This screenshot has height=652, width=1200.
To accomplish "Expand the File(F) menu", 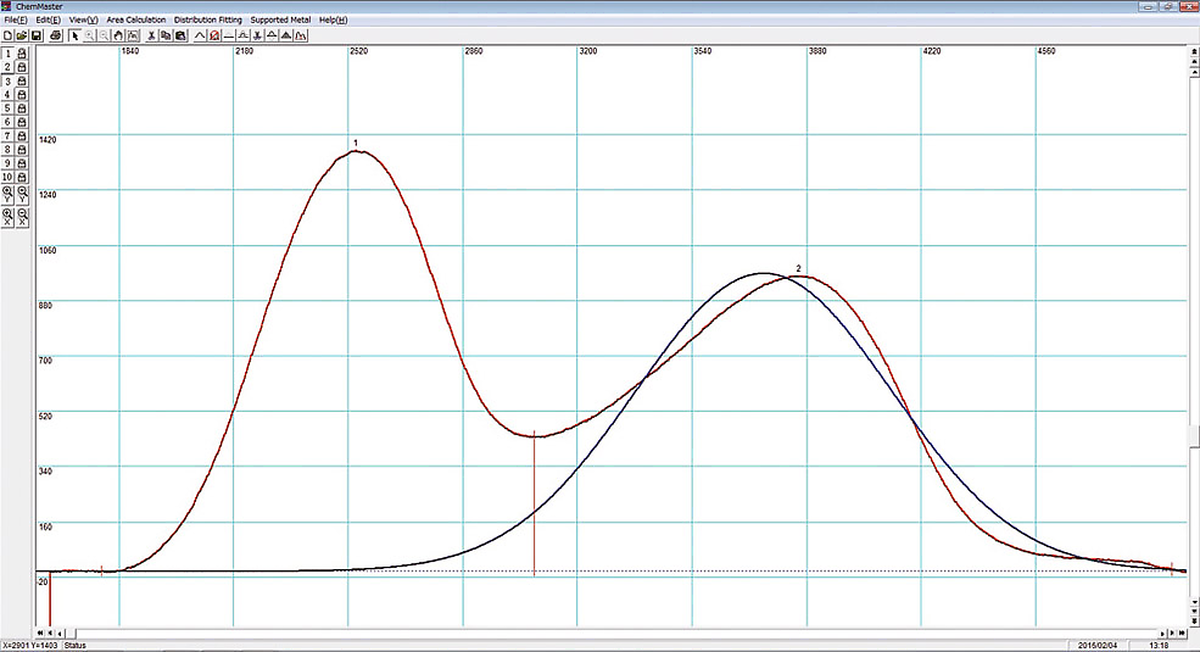I will [x=16, y=20].
